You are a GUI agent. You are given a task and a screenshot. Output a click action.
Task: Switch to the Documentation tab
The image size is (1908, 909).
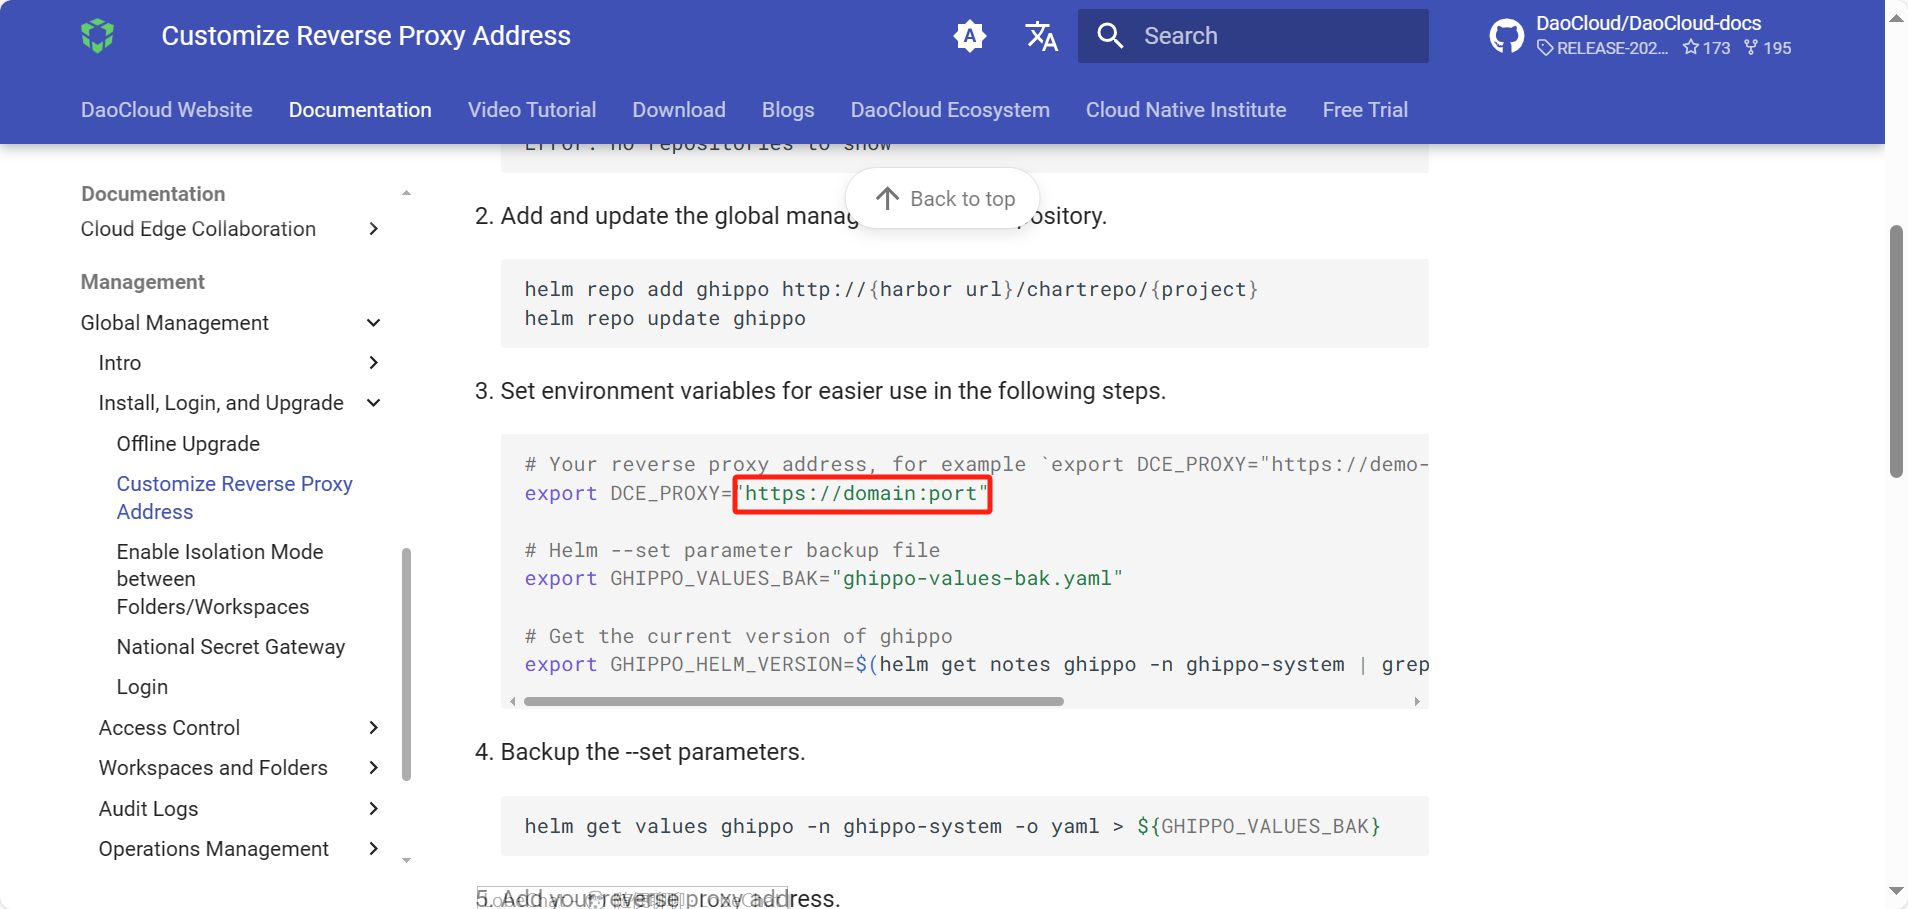click(360, 110)
